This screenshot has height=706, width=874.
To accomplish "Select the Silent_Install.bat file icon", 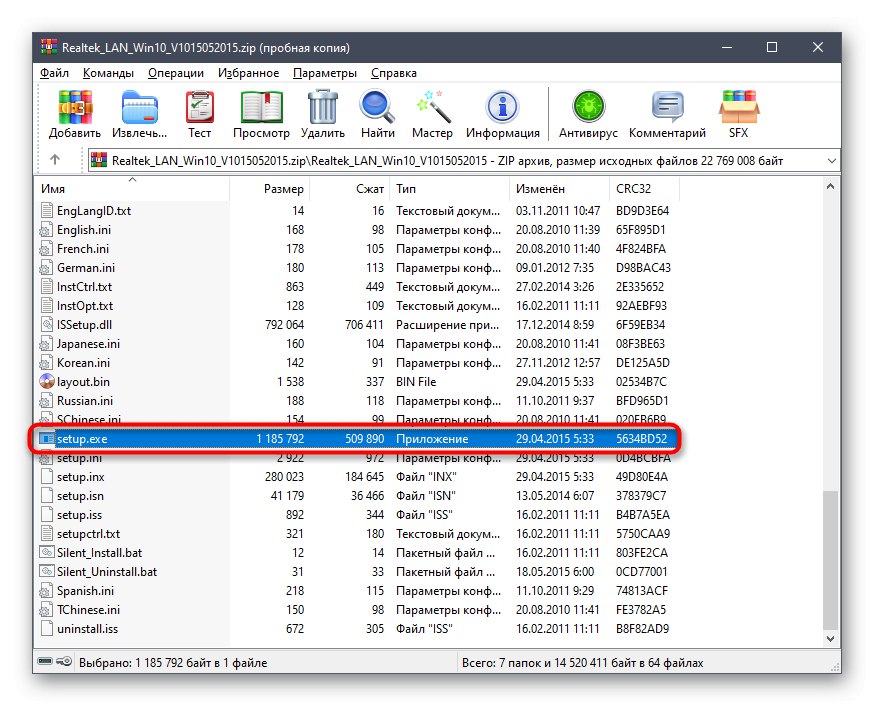I will [47, 552].
